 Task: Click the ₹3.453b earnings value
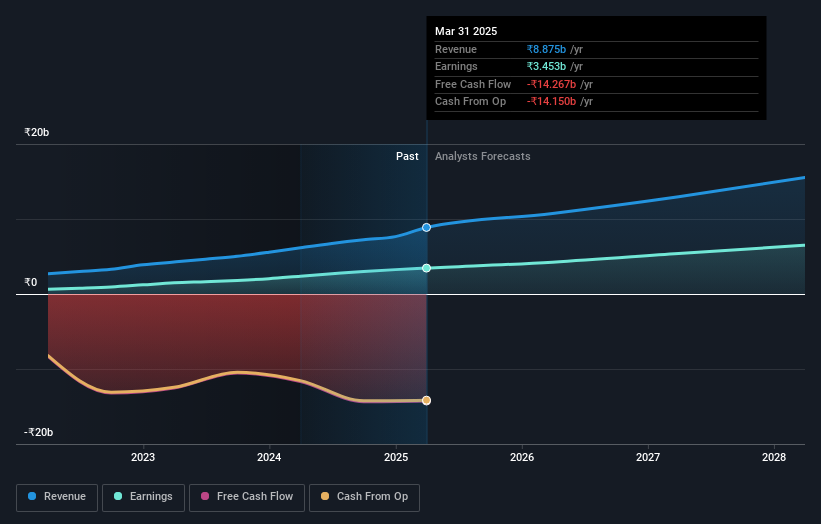click(546, 66)
